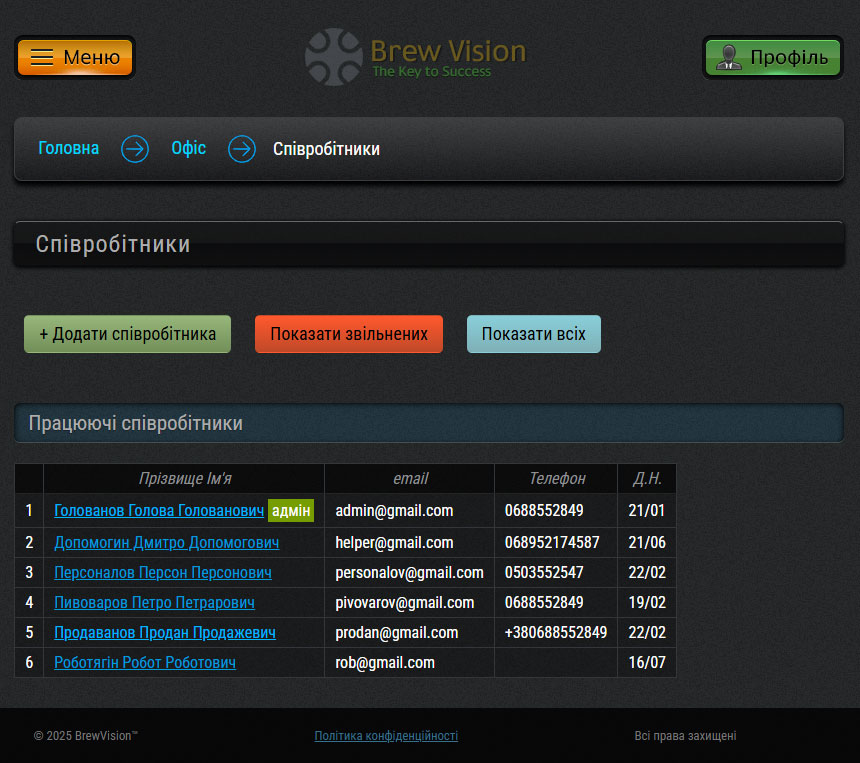Open employee Пивоваров Петро Петрарович
The image size is (860, 763).
(x=154, y=603)
